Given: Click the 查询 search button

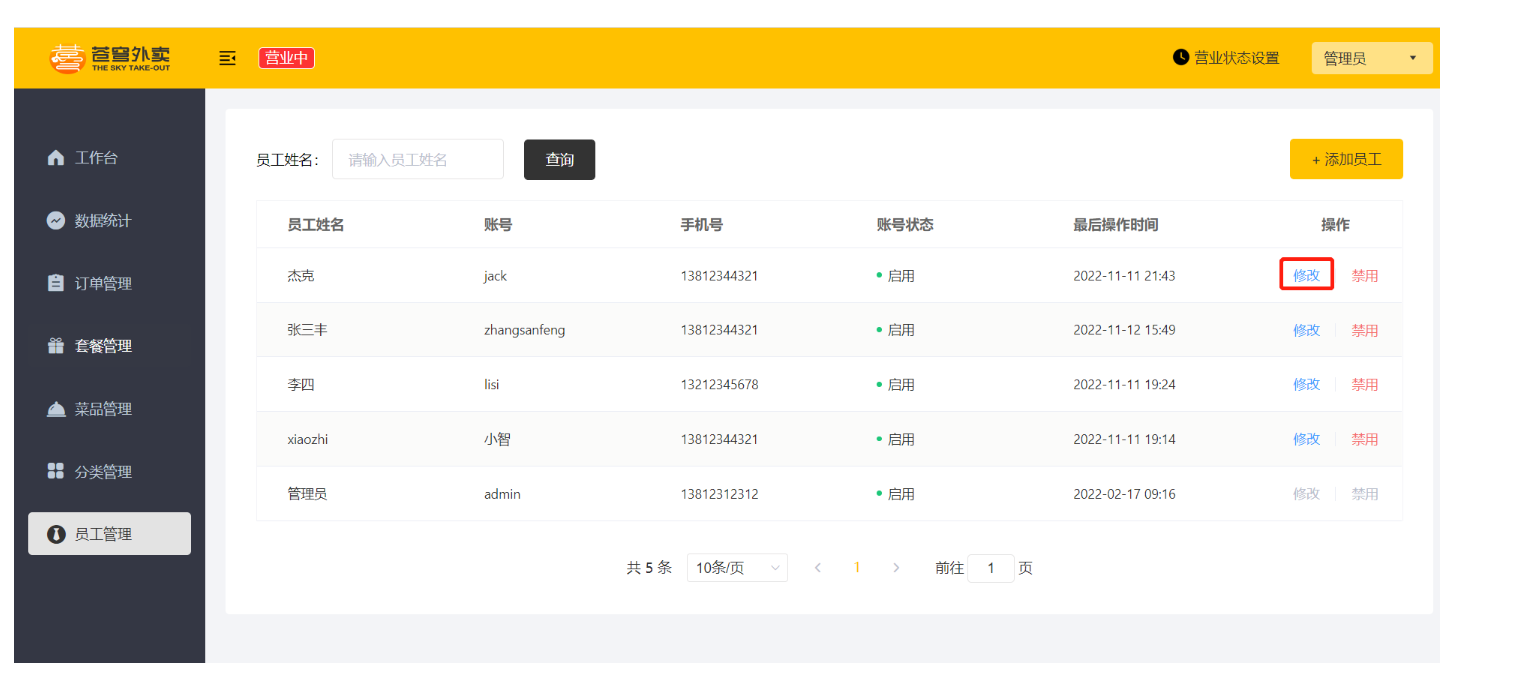Looking at the screenshot, I should pos(559,160).
